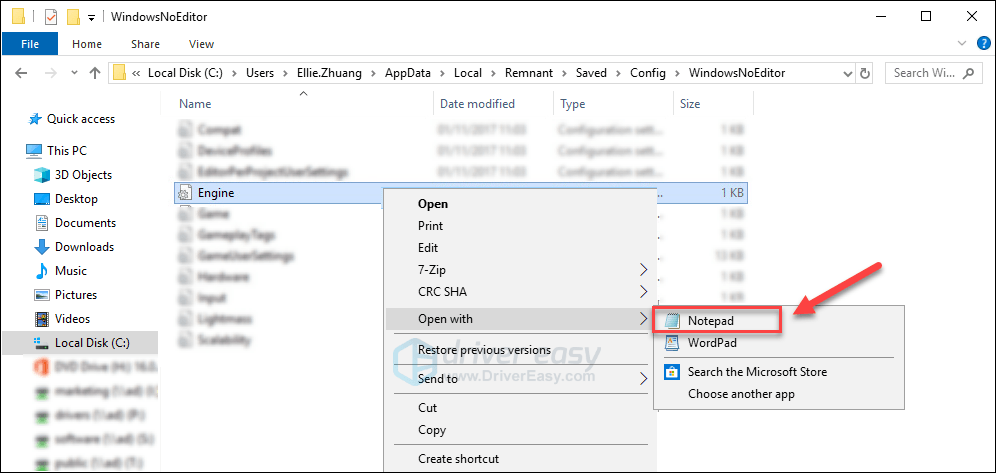Select the Engine file name
The width and height of the screenshot is (996, 473).
[x=216, y=193]
